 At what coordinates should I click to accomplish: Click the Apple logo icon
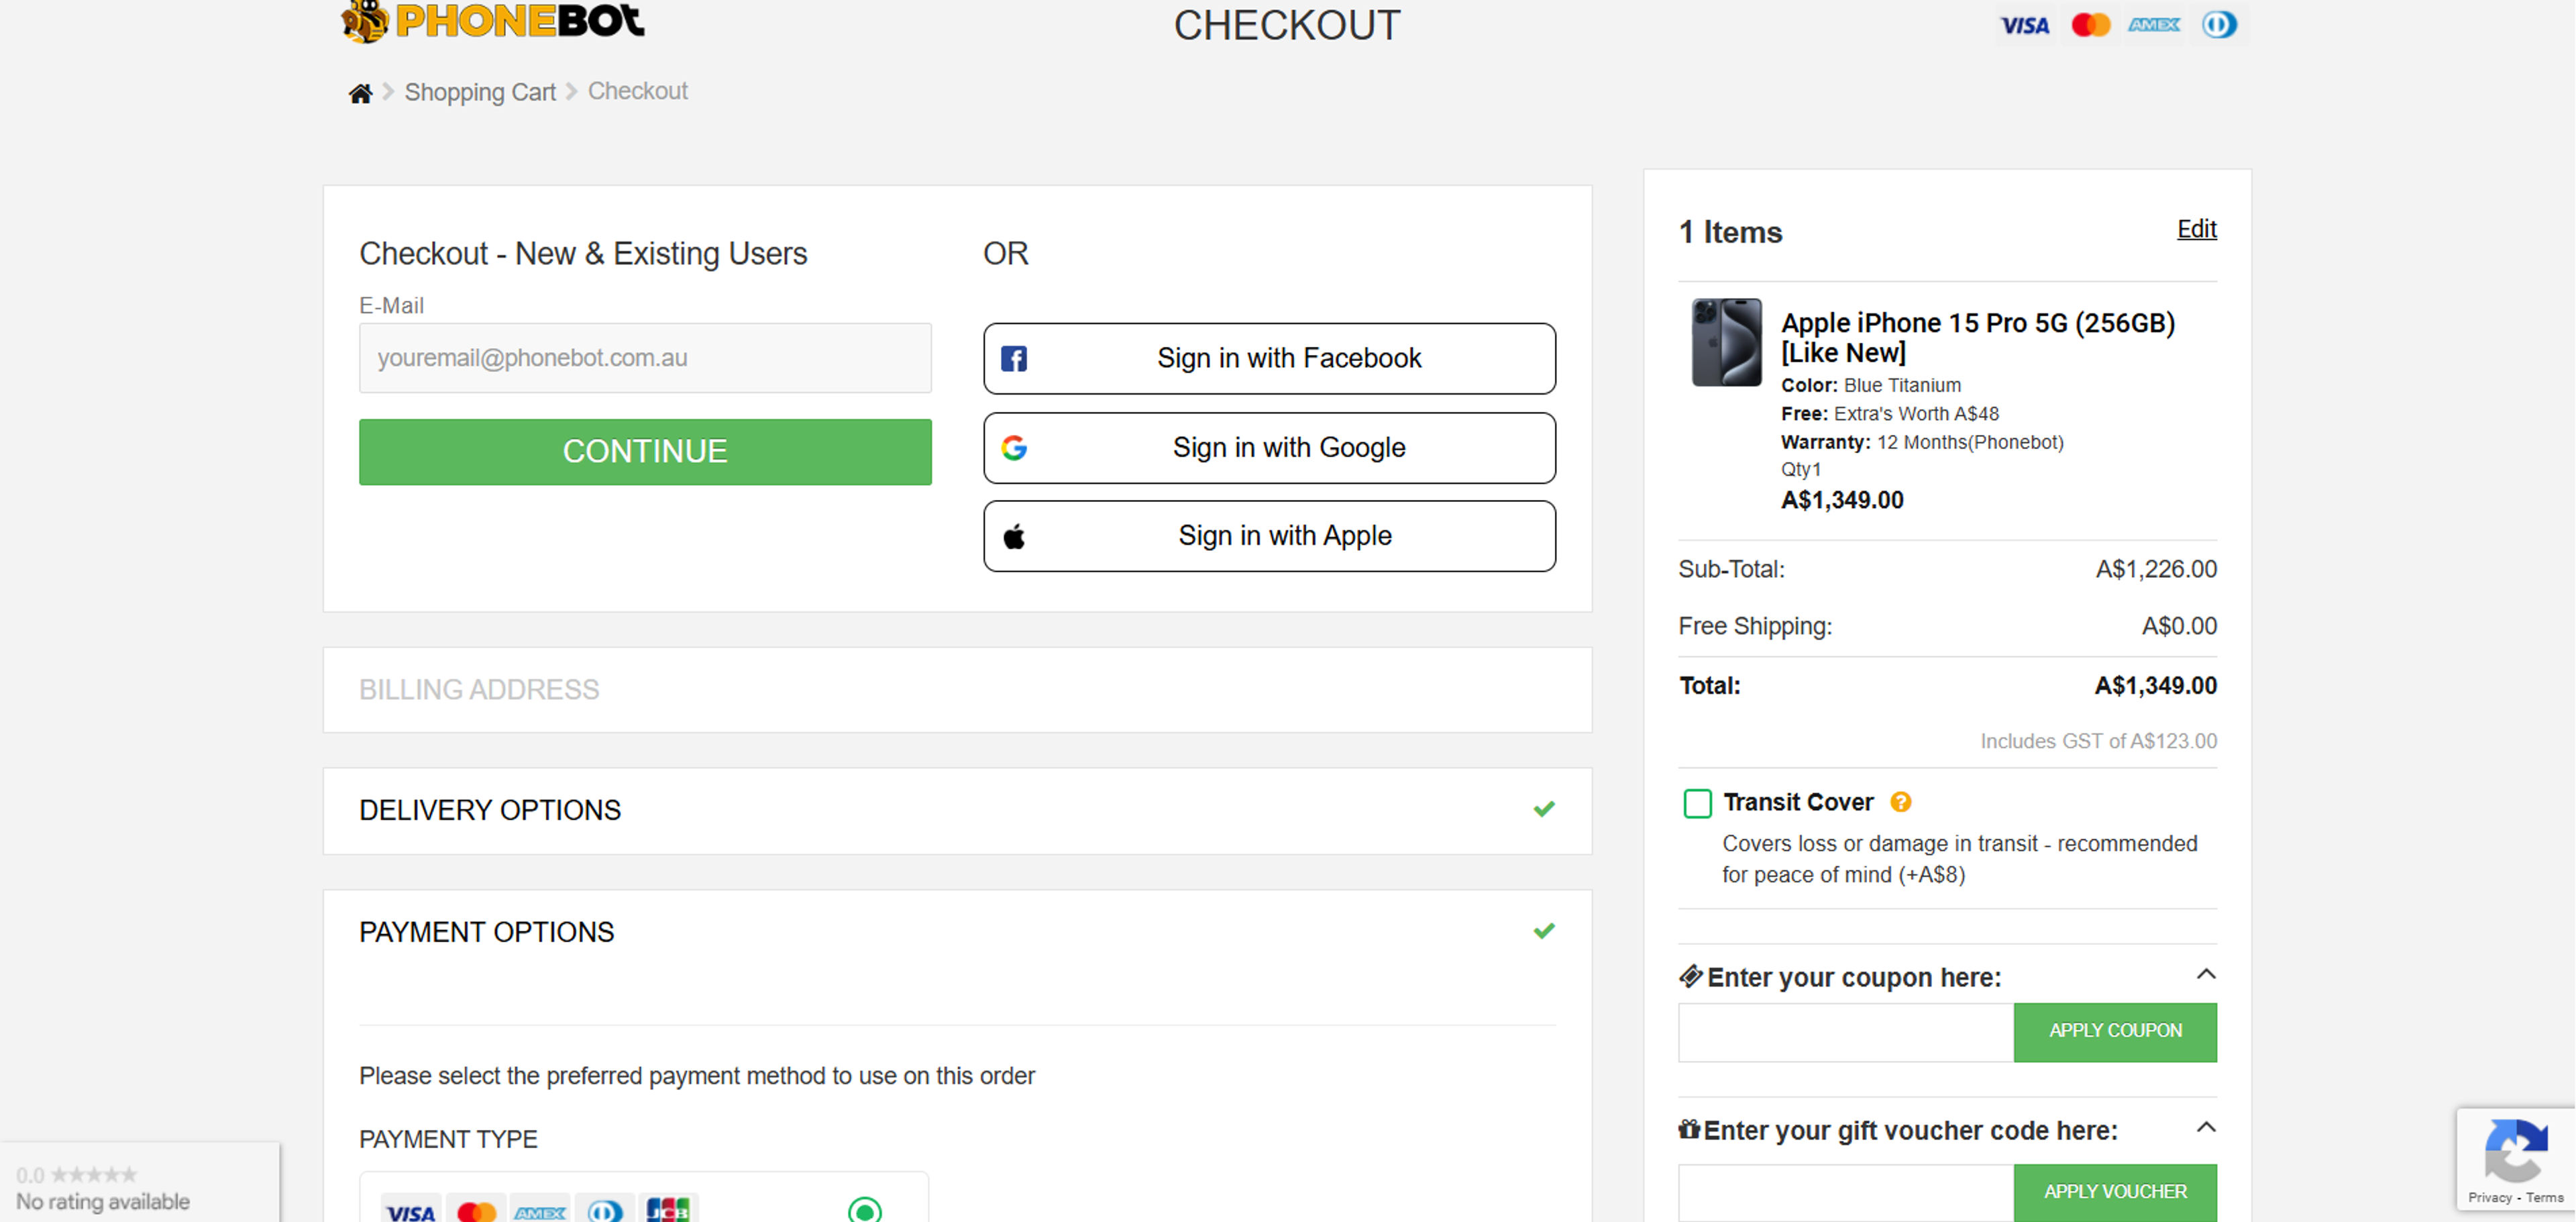click(x=1014, y=536)
